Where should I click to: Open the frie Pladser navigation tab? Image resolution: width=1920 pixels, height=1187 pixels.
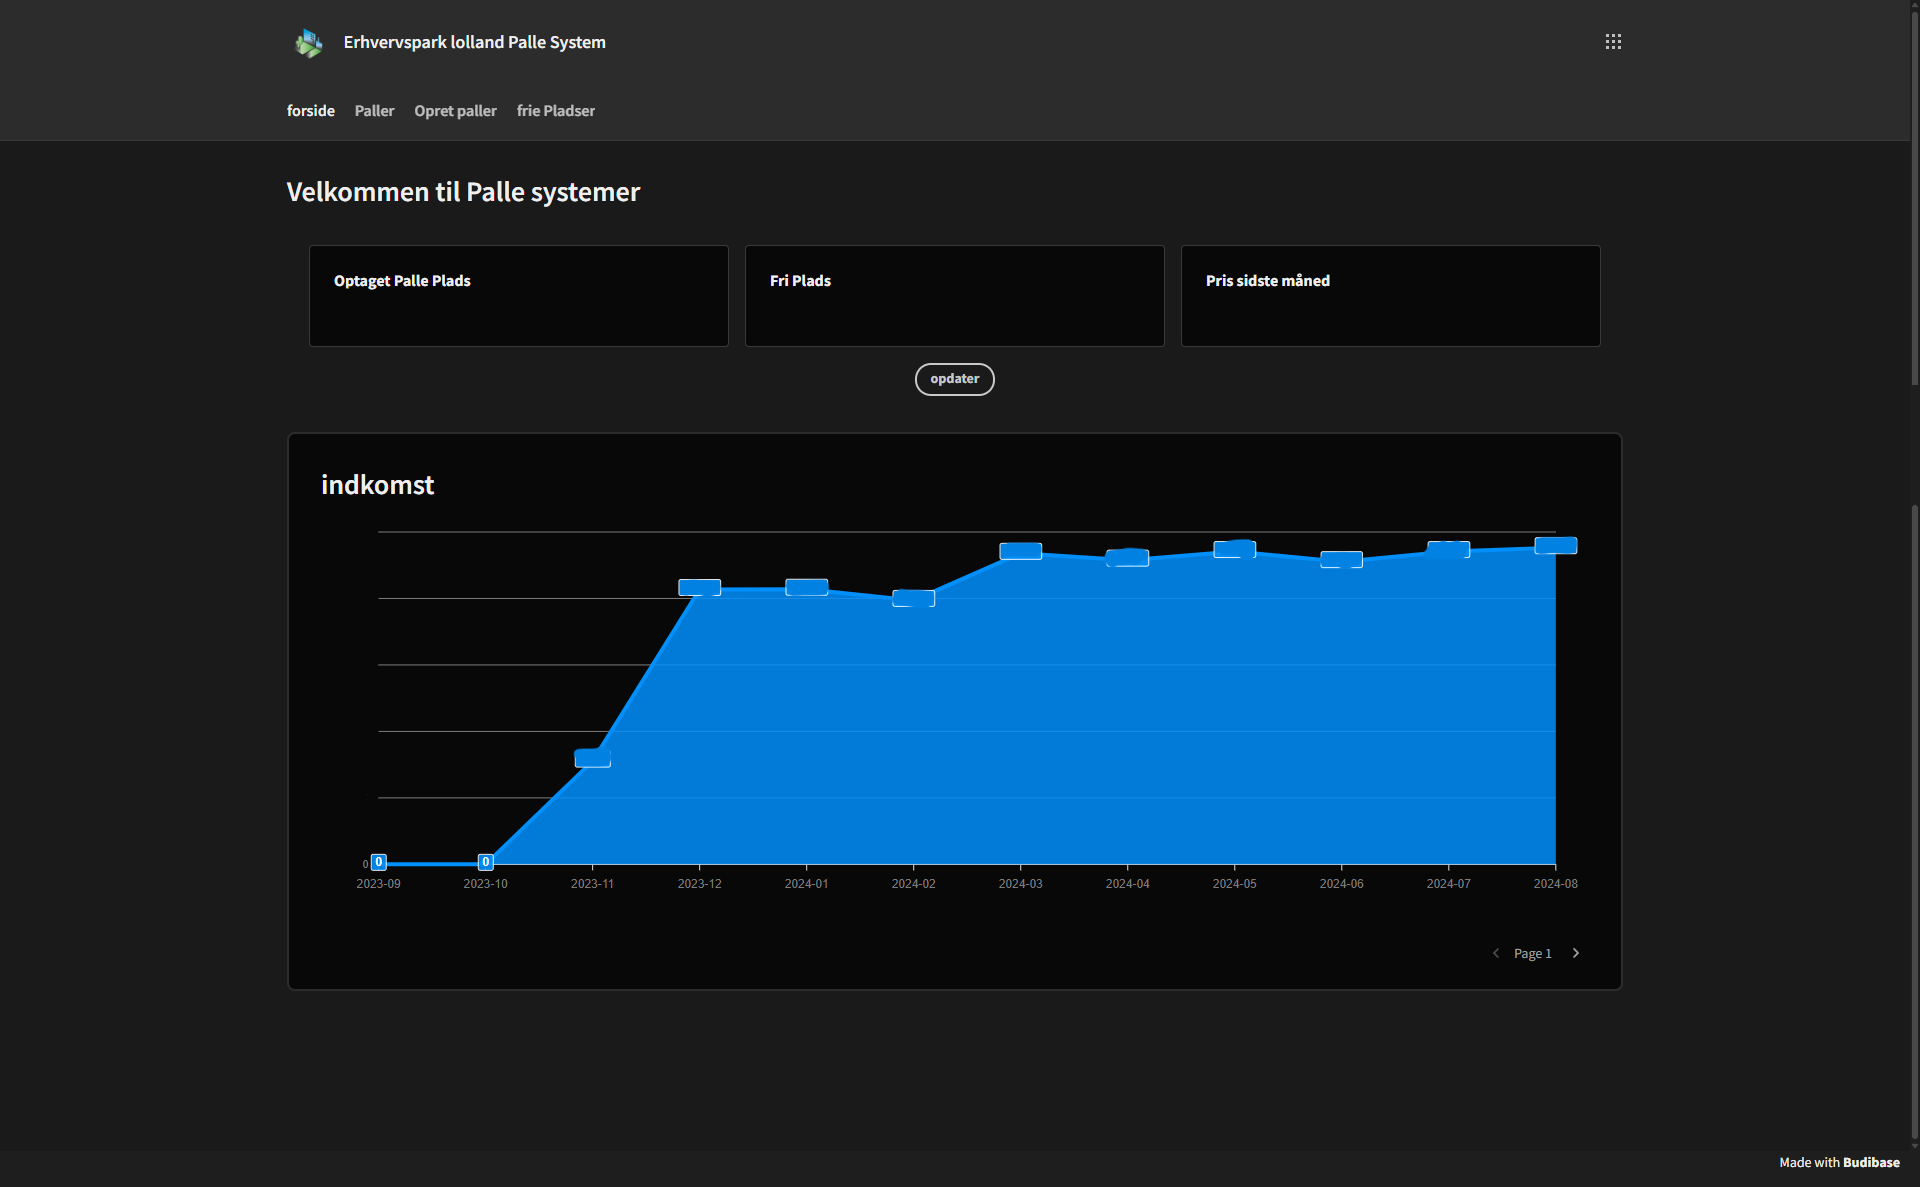point(555,111)
